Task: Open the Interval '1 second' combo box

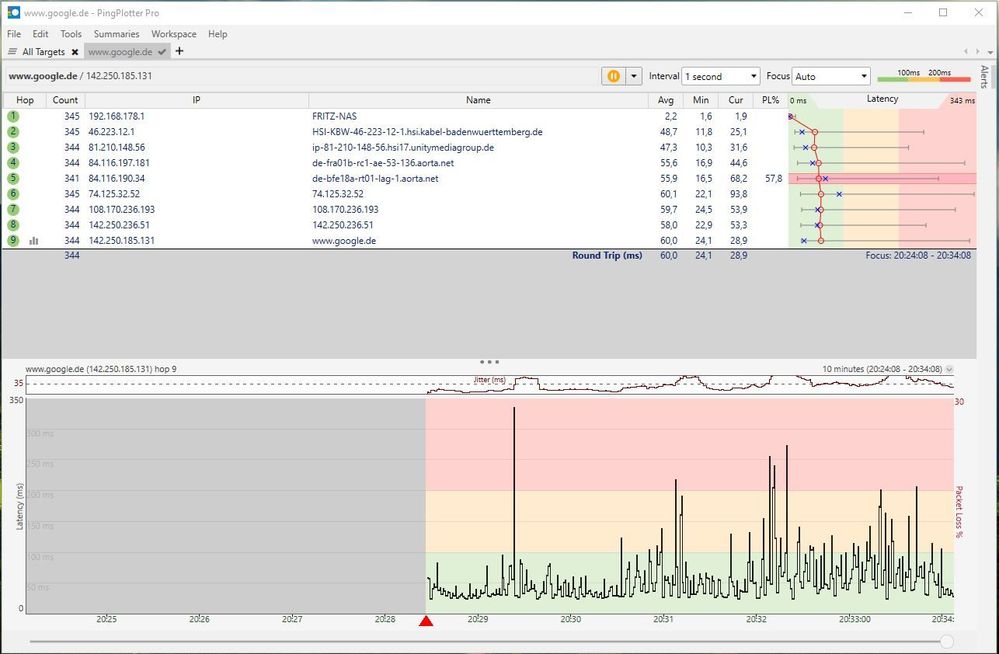Action: pos(721,76)
